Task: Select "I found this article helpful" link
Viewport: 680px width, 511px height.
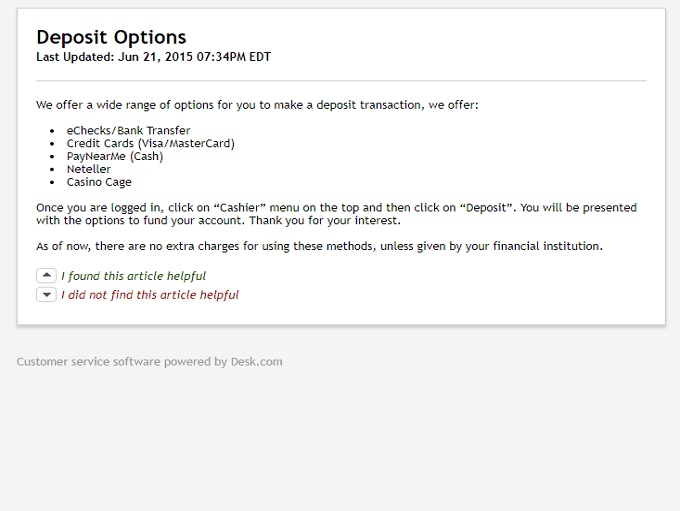Action: [133, 276]
